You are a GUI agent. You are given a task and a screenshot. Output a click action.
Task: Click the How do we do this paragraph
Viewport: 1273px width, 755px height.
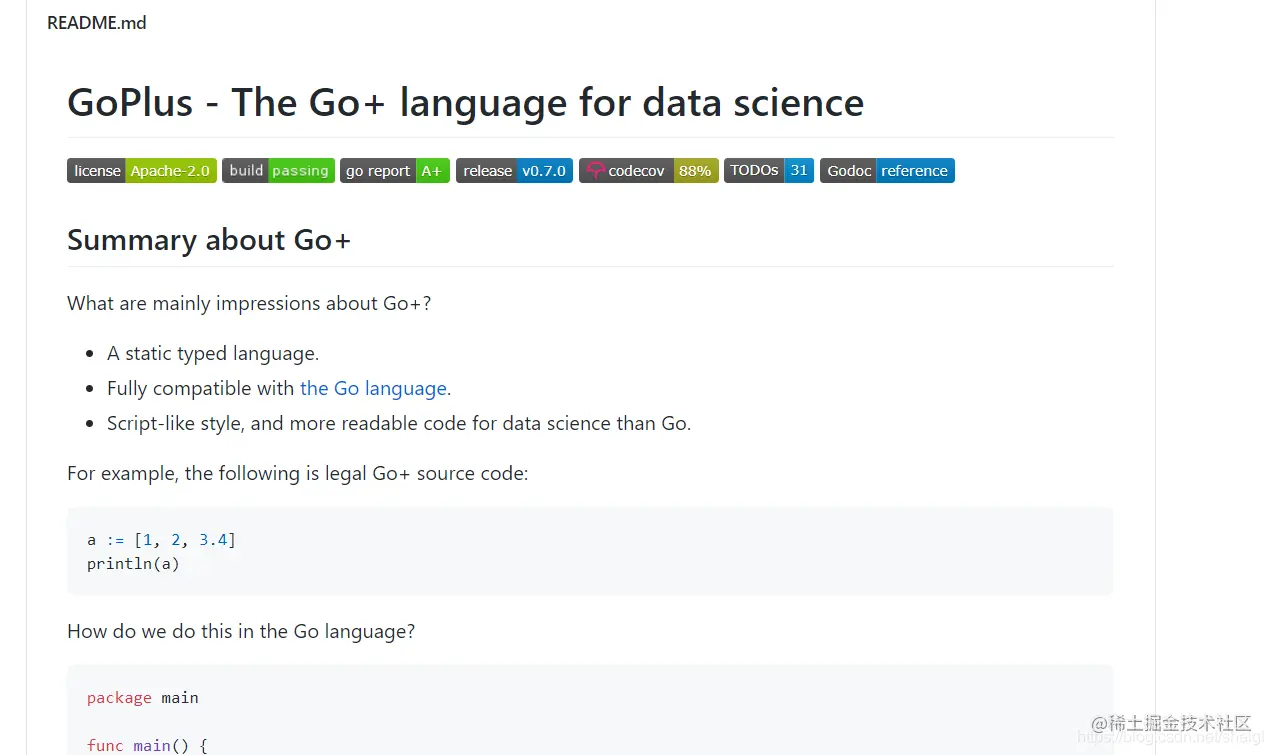tap(241, 631)
